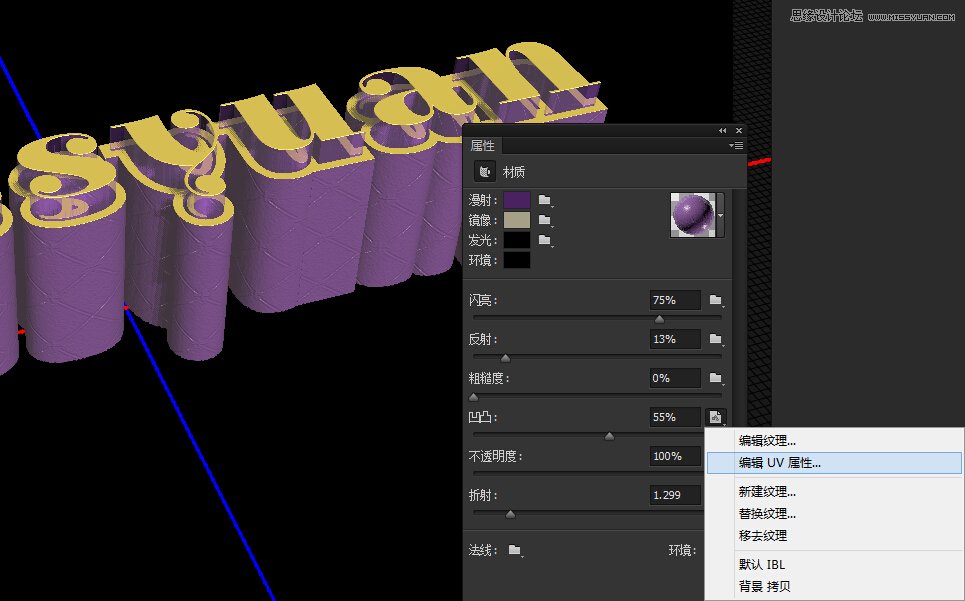Click the 漫射 purple diffuse color swatch
This screenshot has width=965, height=601.
[517, 199]
